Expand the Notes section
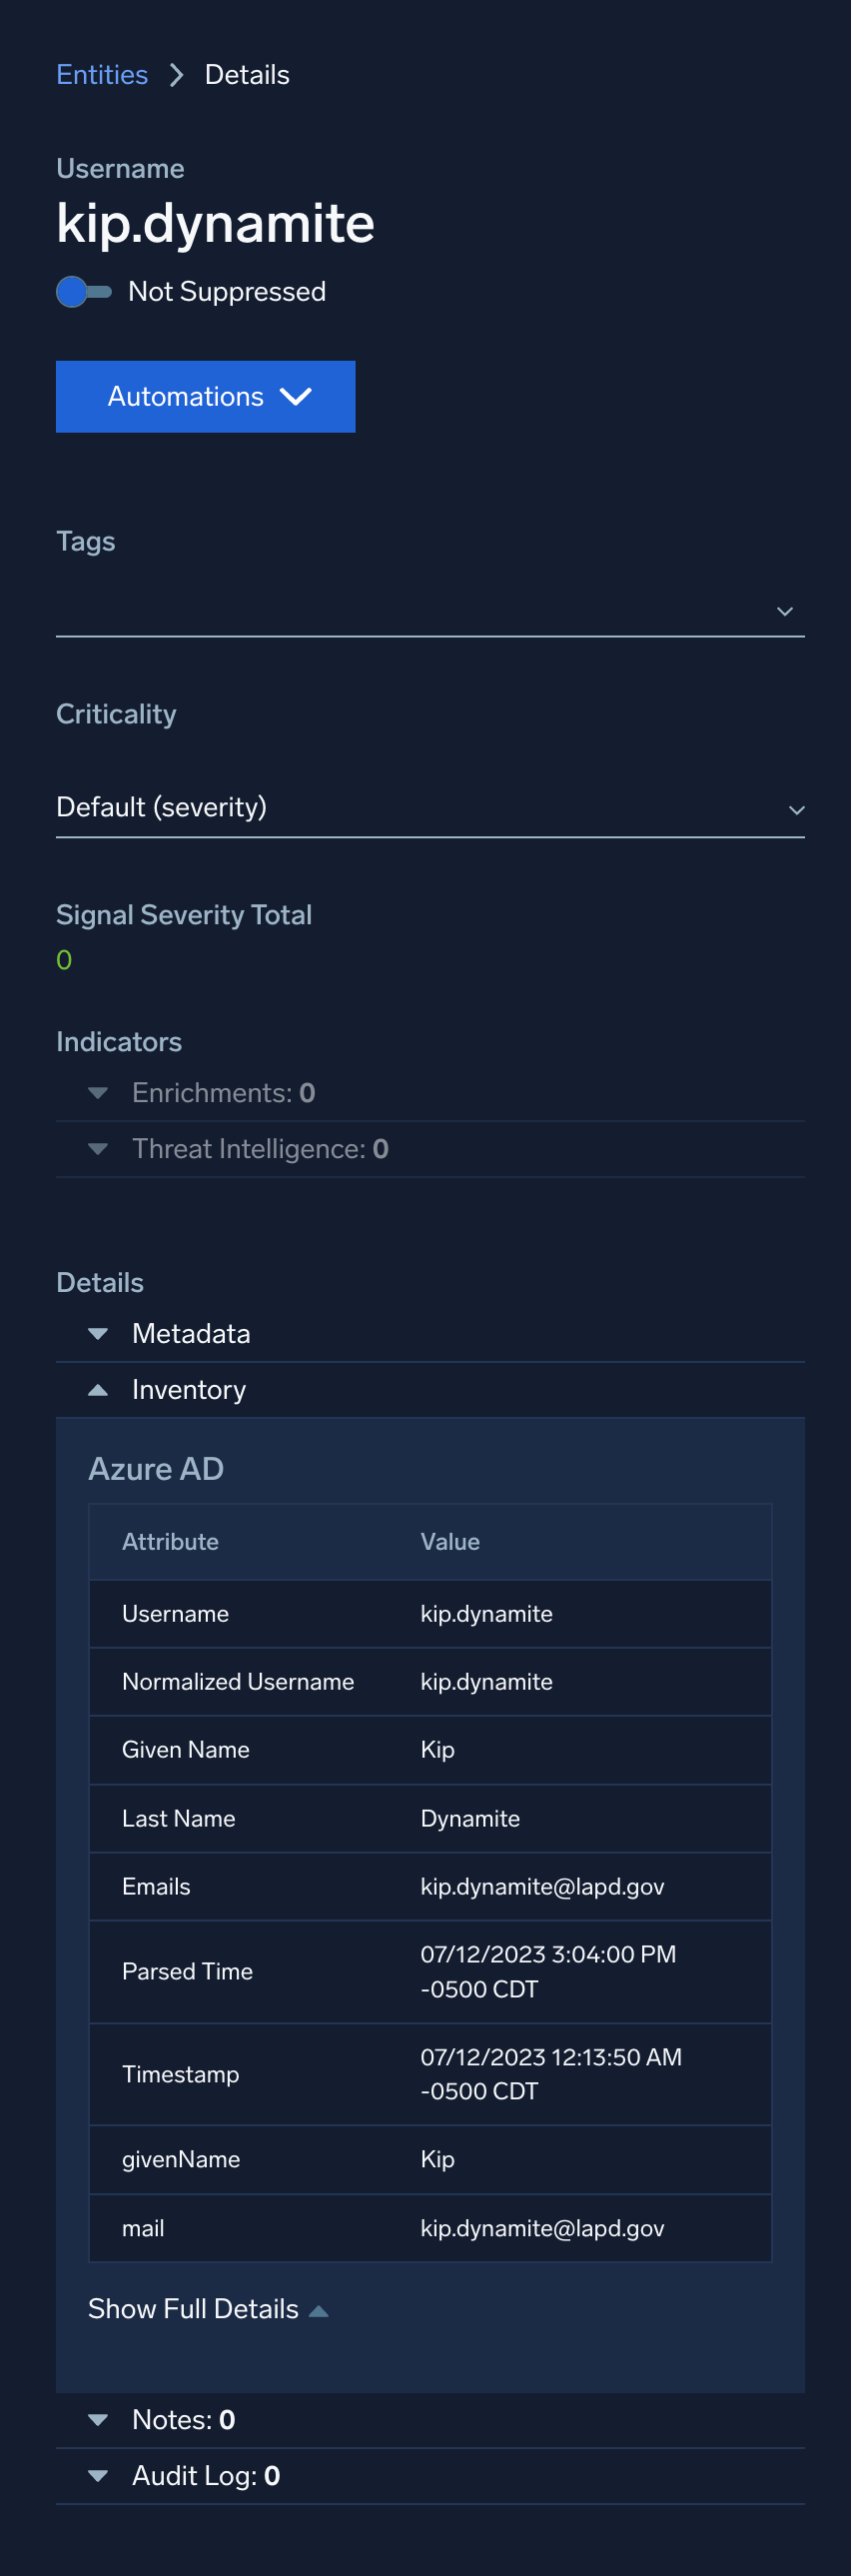The height and width of the screenshot is (2576, 851). point(97,2419)
